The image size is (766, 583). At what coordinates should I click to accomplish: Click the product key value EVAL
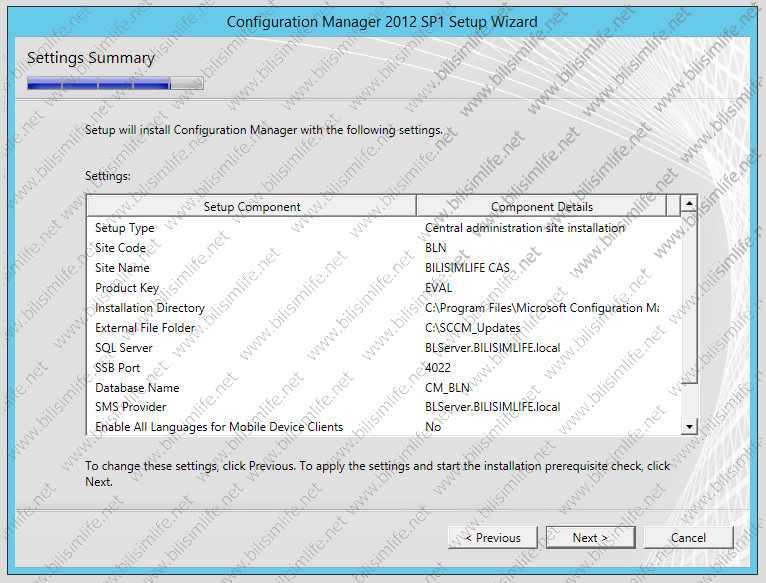tap(439, 288)
